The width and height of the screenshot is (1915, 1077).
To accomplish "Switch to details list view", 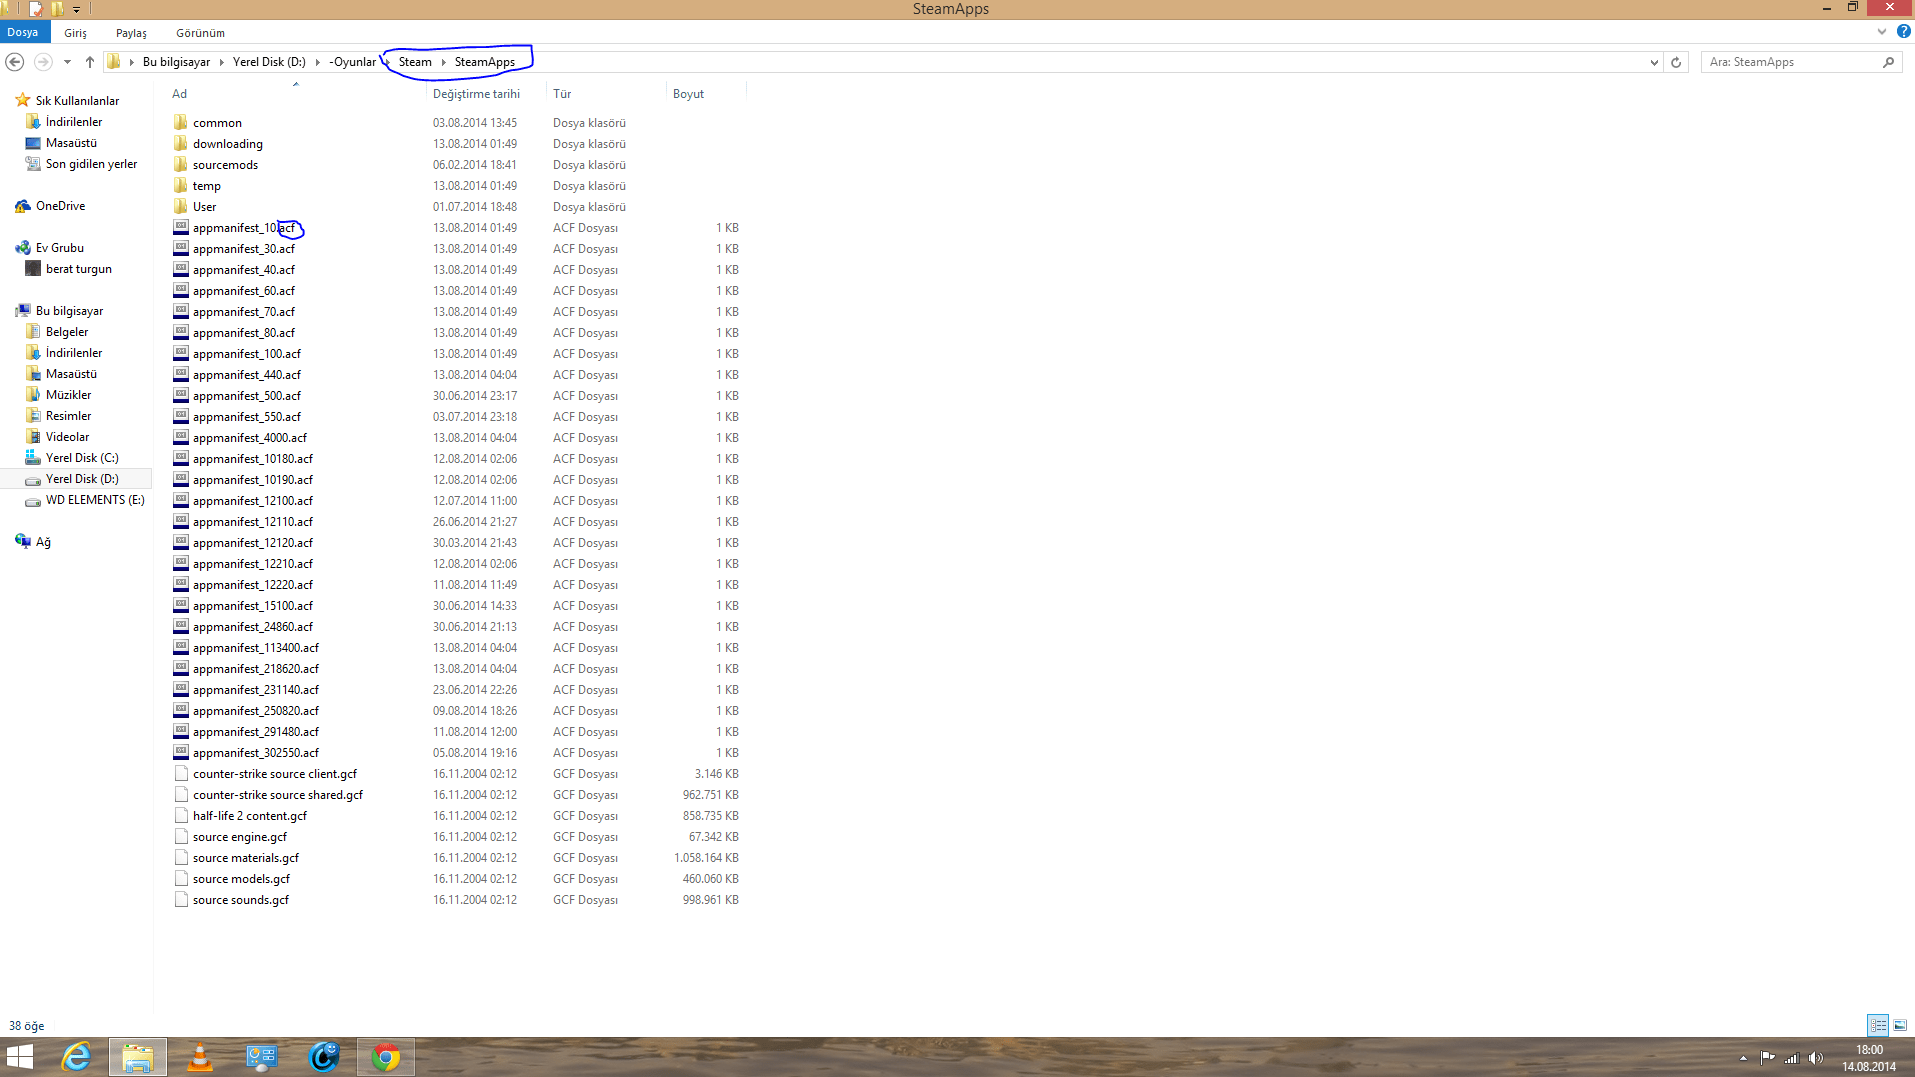I will 1878,1025.
